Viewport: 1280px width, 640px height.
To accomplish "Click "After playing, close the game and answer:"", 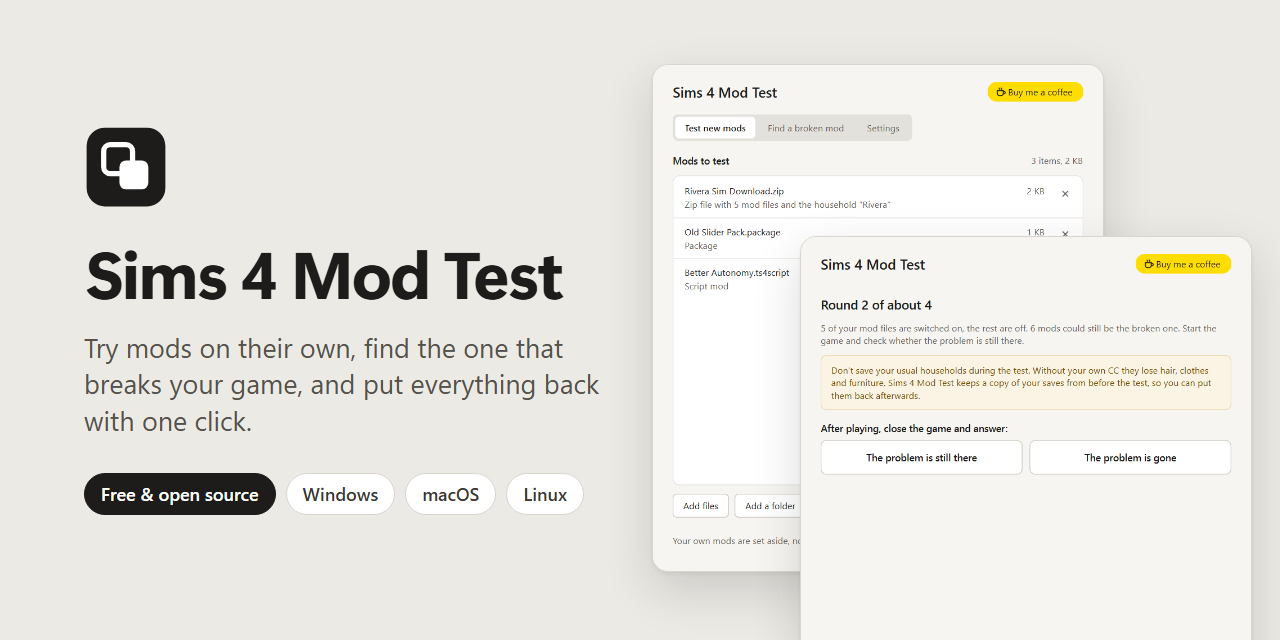I will (x=914, y=429).
